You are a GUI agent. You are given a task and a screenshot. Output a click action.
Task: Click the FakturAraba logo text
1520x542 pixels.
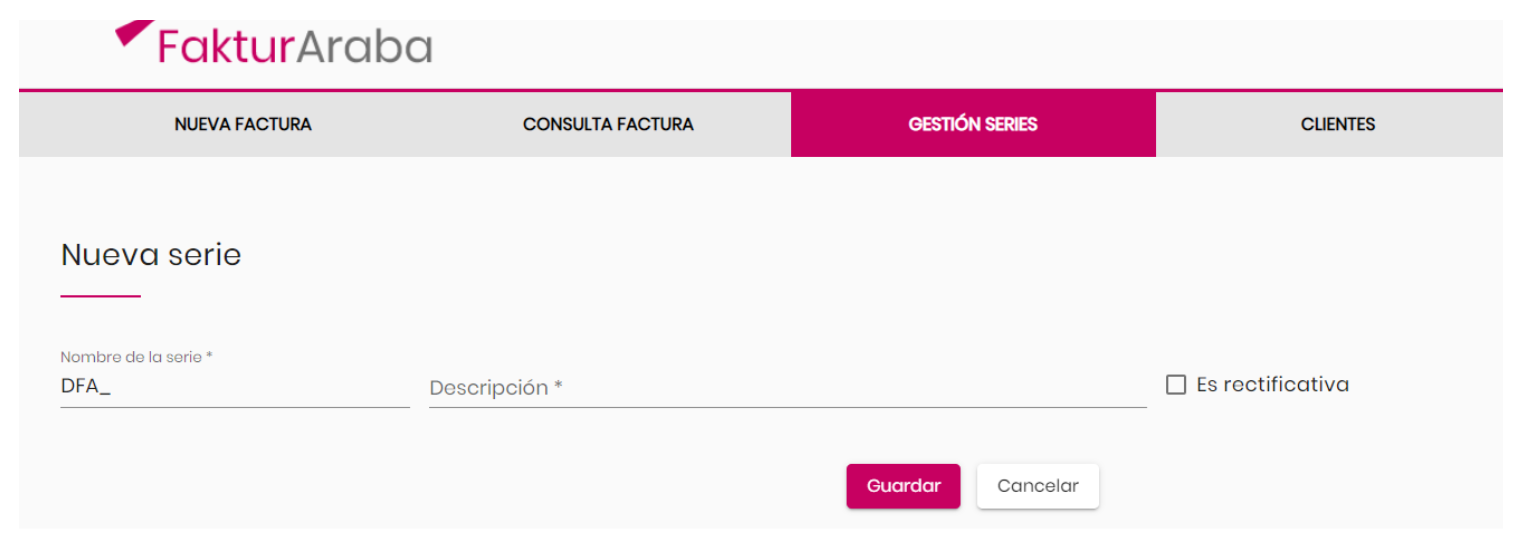(x=295, y=46)
